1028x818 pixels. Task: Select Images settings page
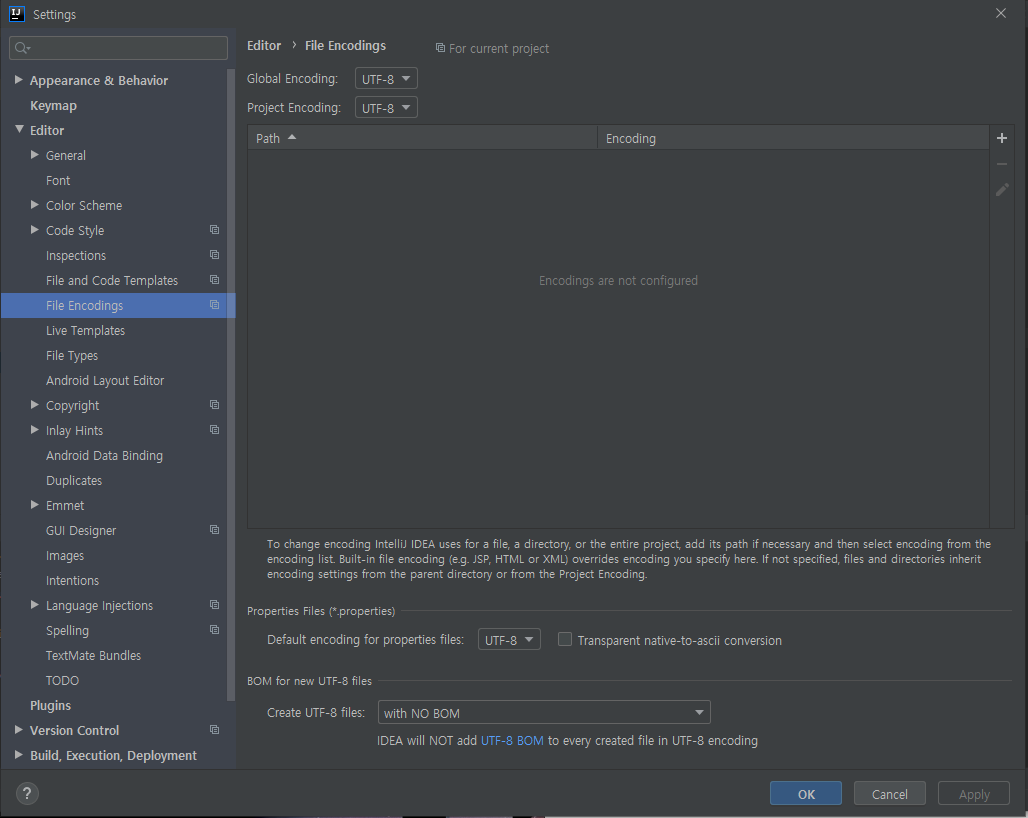65,555
